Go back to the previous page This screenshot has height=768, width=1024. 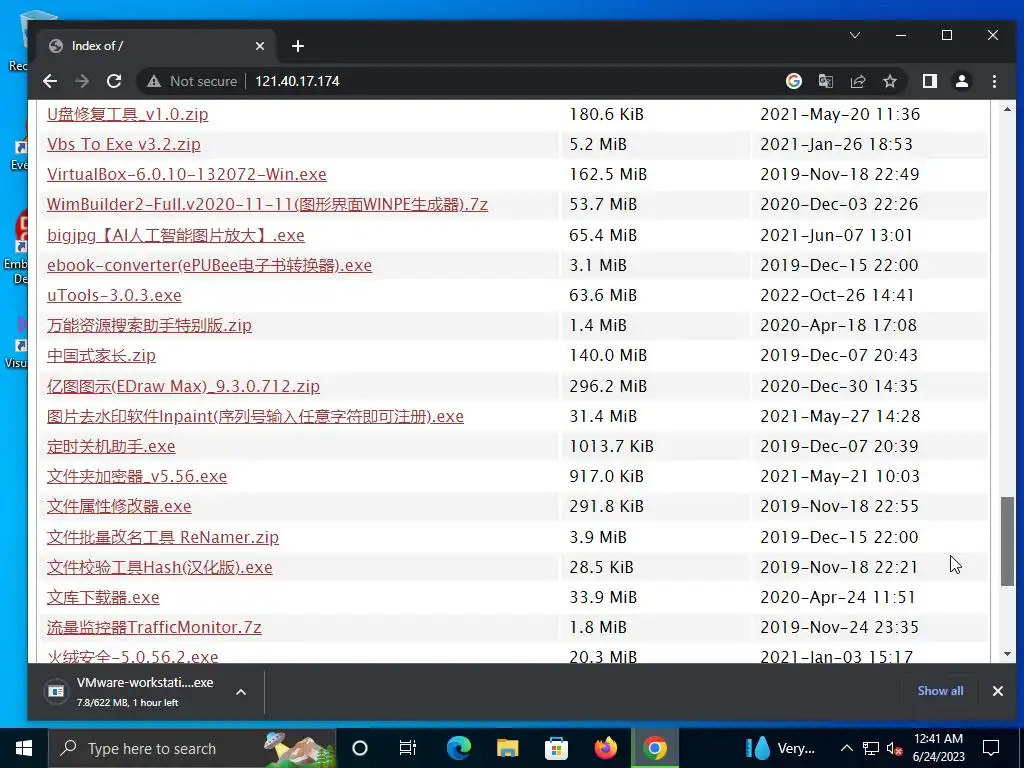[50, 81]
